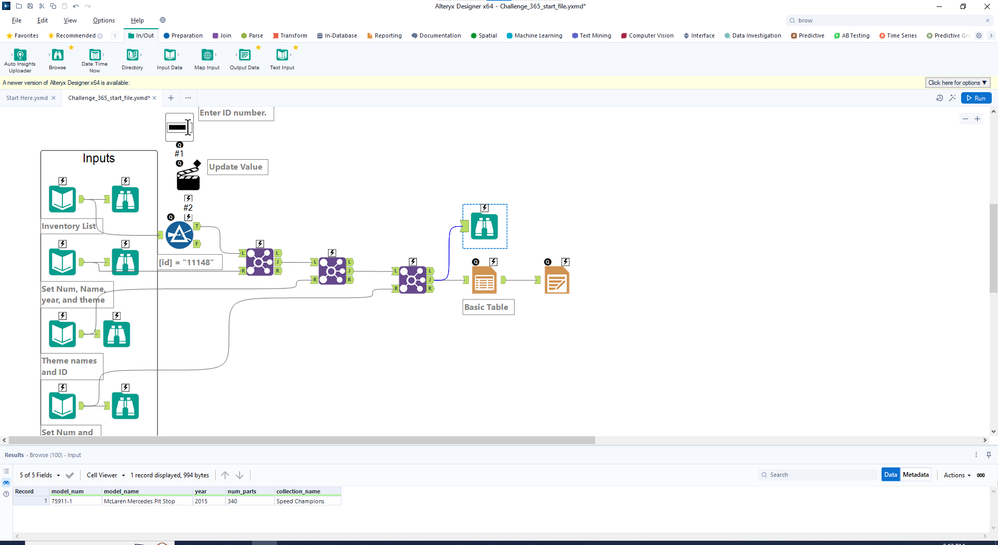Click the canvas horizontal scrollbar

[x=302, y=440]
